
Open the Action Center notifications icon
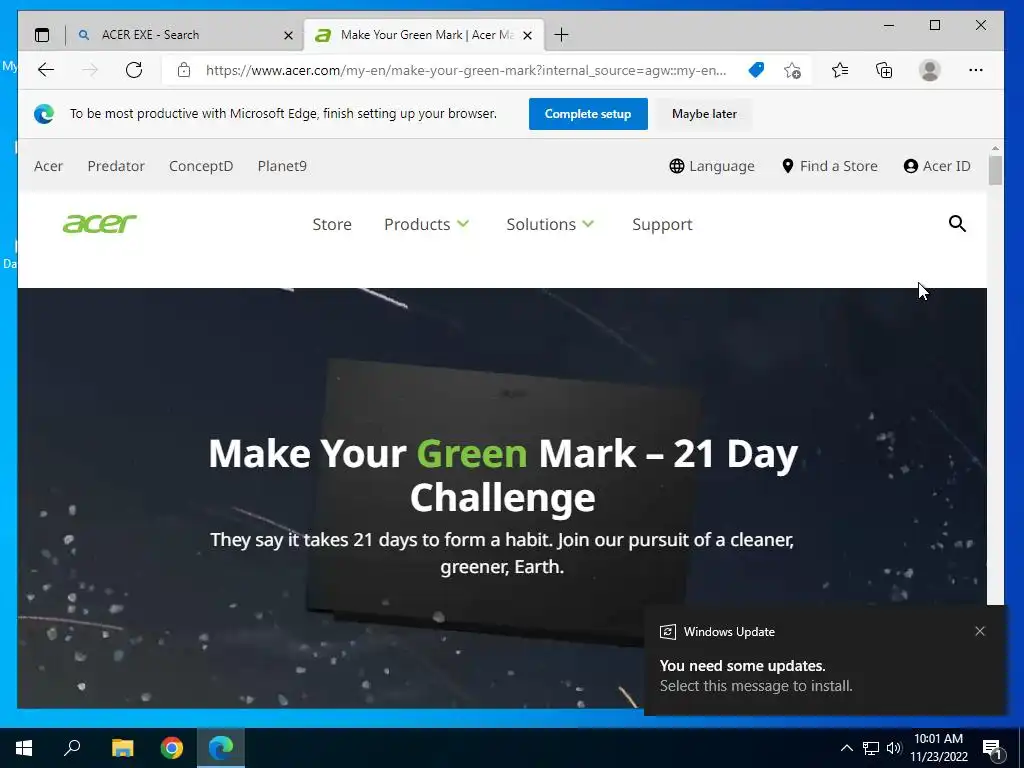[993, 748]
